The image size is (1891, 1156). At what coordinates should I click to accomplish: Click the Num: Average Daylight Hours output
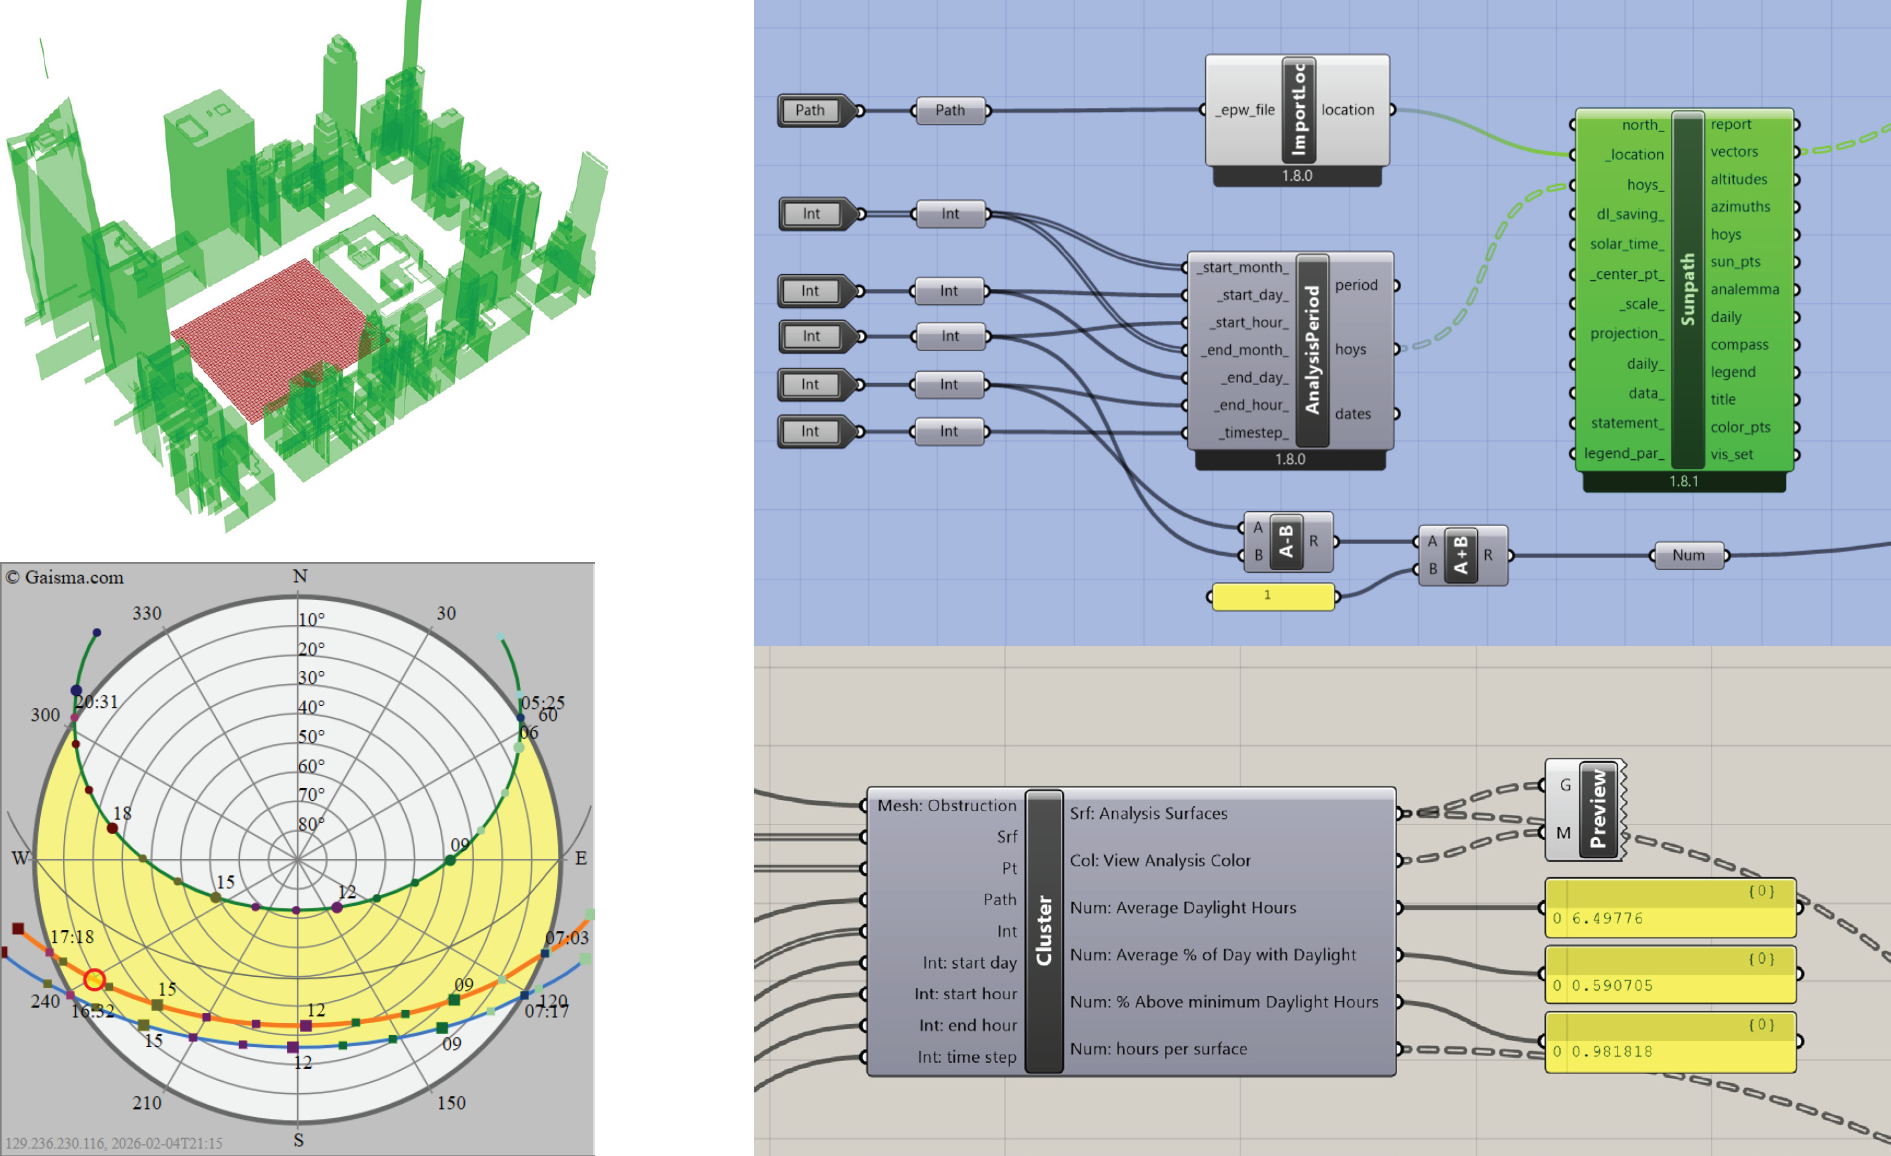[1183, 907]
